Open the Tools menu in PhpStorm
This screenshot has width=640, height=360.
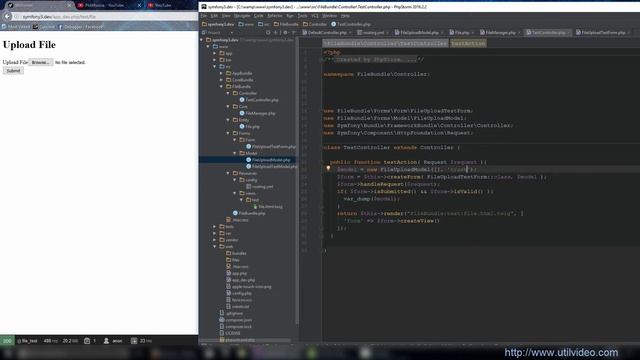(x=302, y=16)
